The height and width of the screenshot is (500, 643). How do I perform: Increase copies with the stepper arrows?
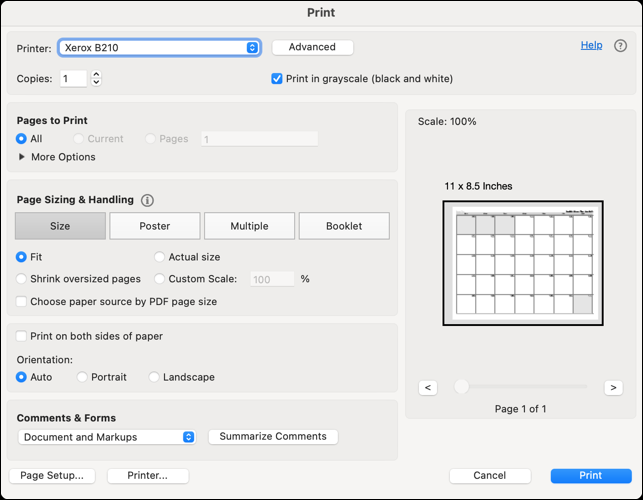pyautogui.click(x=96, y=74)
